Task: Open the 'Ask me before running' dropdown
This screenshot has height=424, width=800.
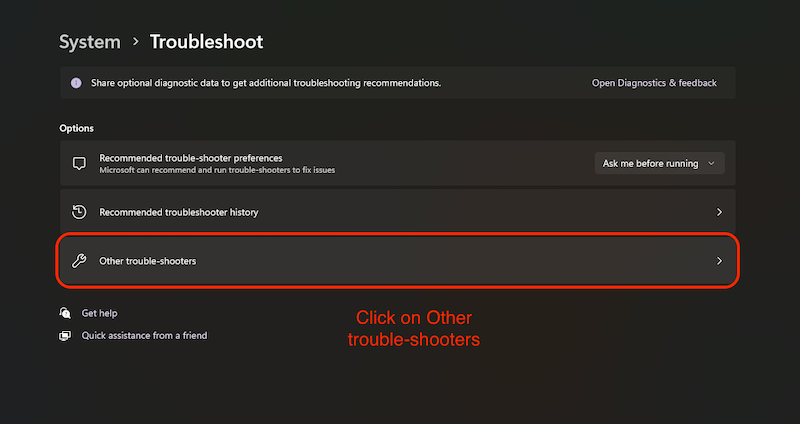Action: coord(659,163)
